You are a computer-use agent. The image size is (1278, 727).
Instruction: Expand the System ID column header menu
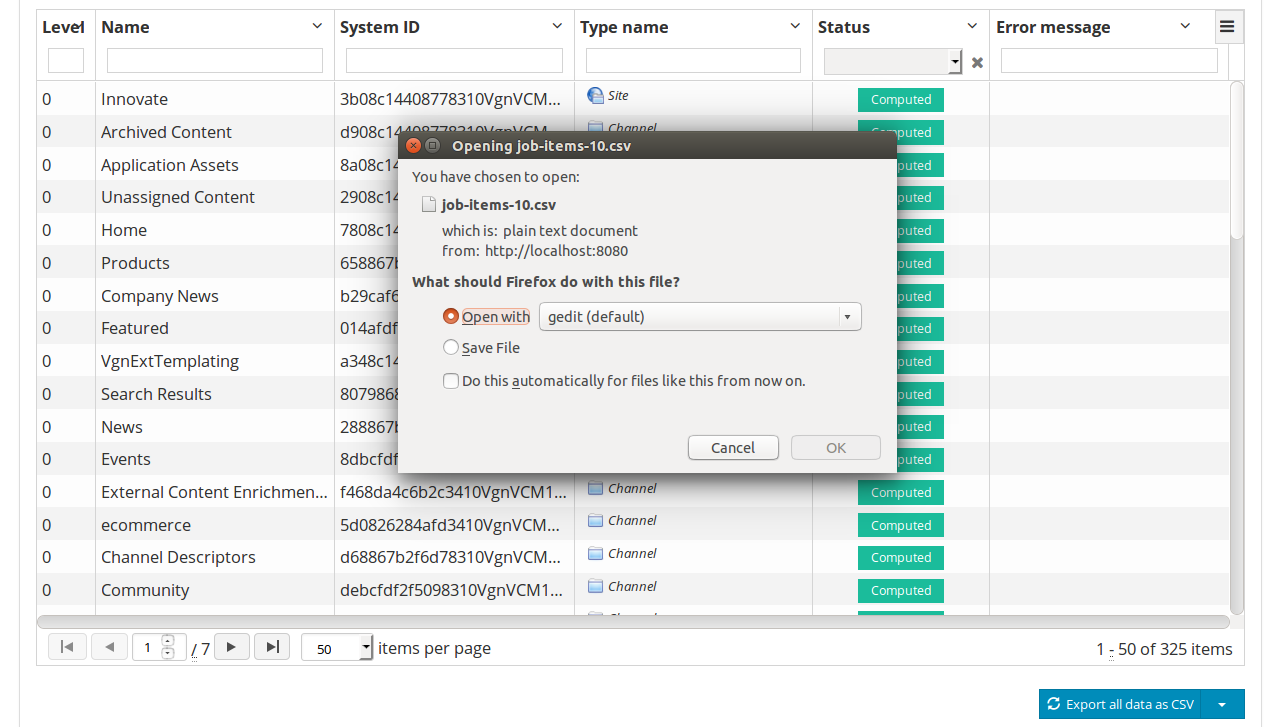[557, 27]
